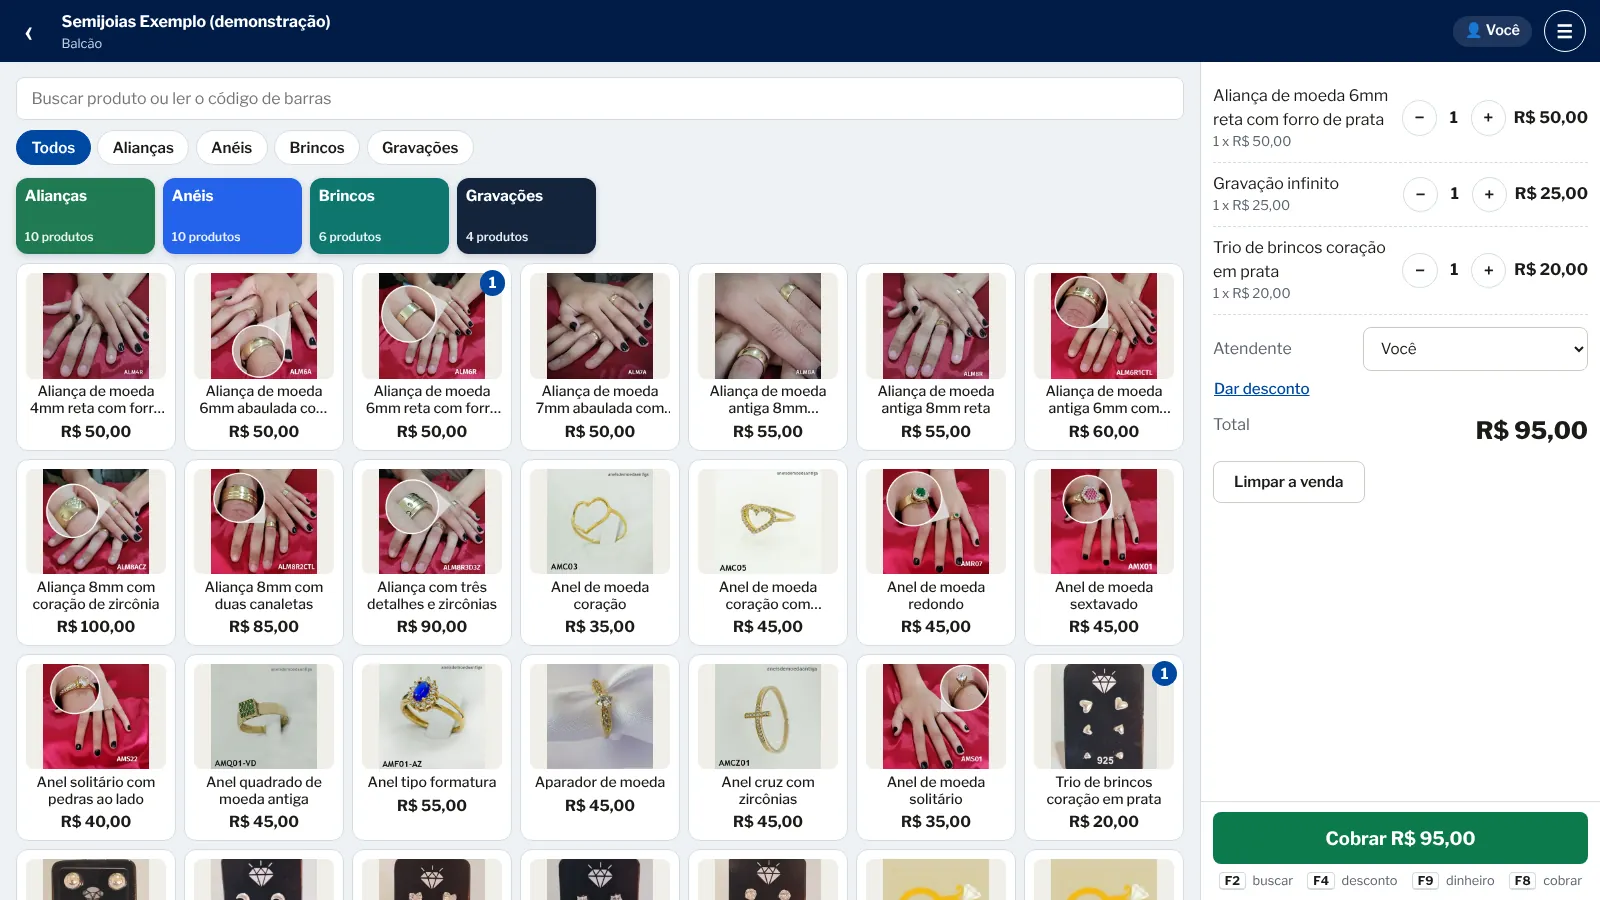Add Anel de moeda sextavado product
Image resolution: width=1600 pixels, height=900 pixels.
[x=1104, y=552]
